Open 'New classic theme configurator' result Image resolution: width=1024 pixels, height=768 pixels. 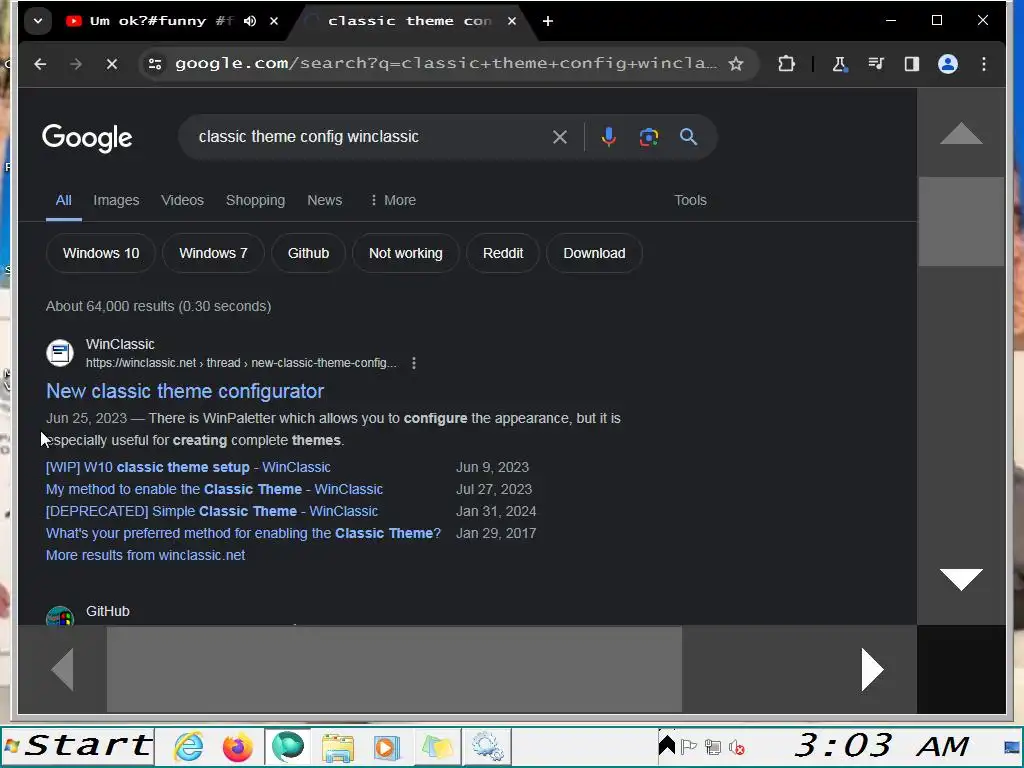[185, 391]
